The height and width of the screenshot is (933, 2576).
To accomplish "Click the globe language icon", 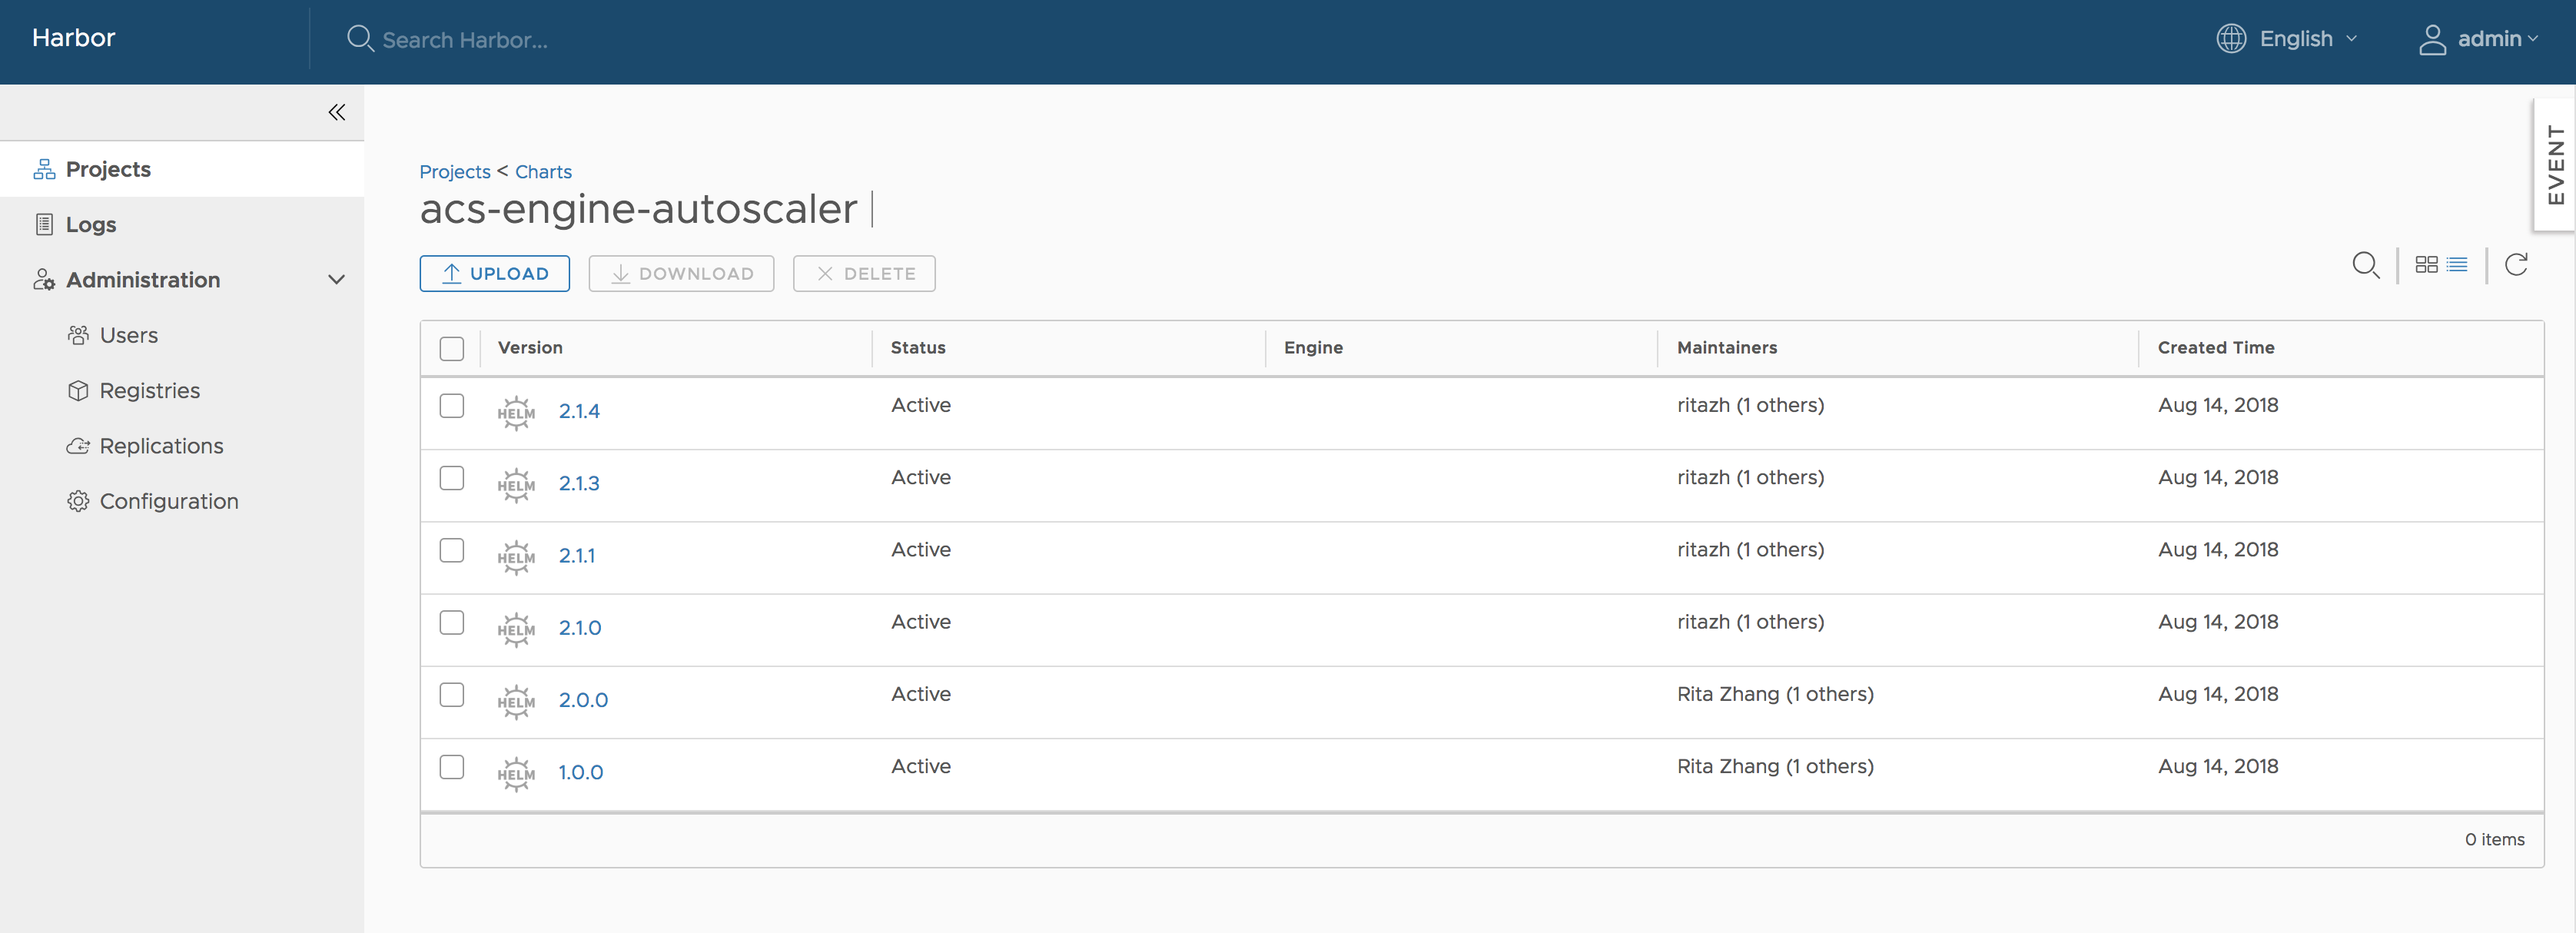I will tap(2231, 39).
